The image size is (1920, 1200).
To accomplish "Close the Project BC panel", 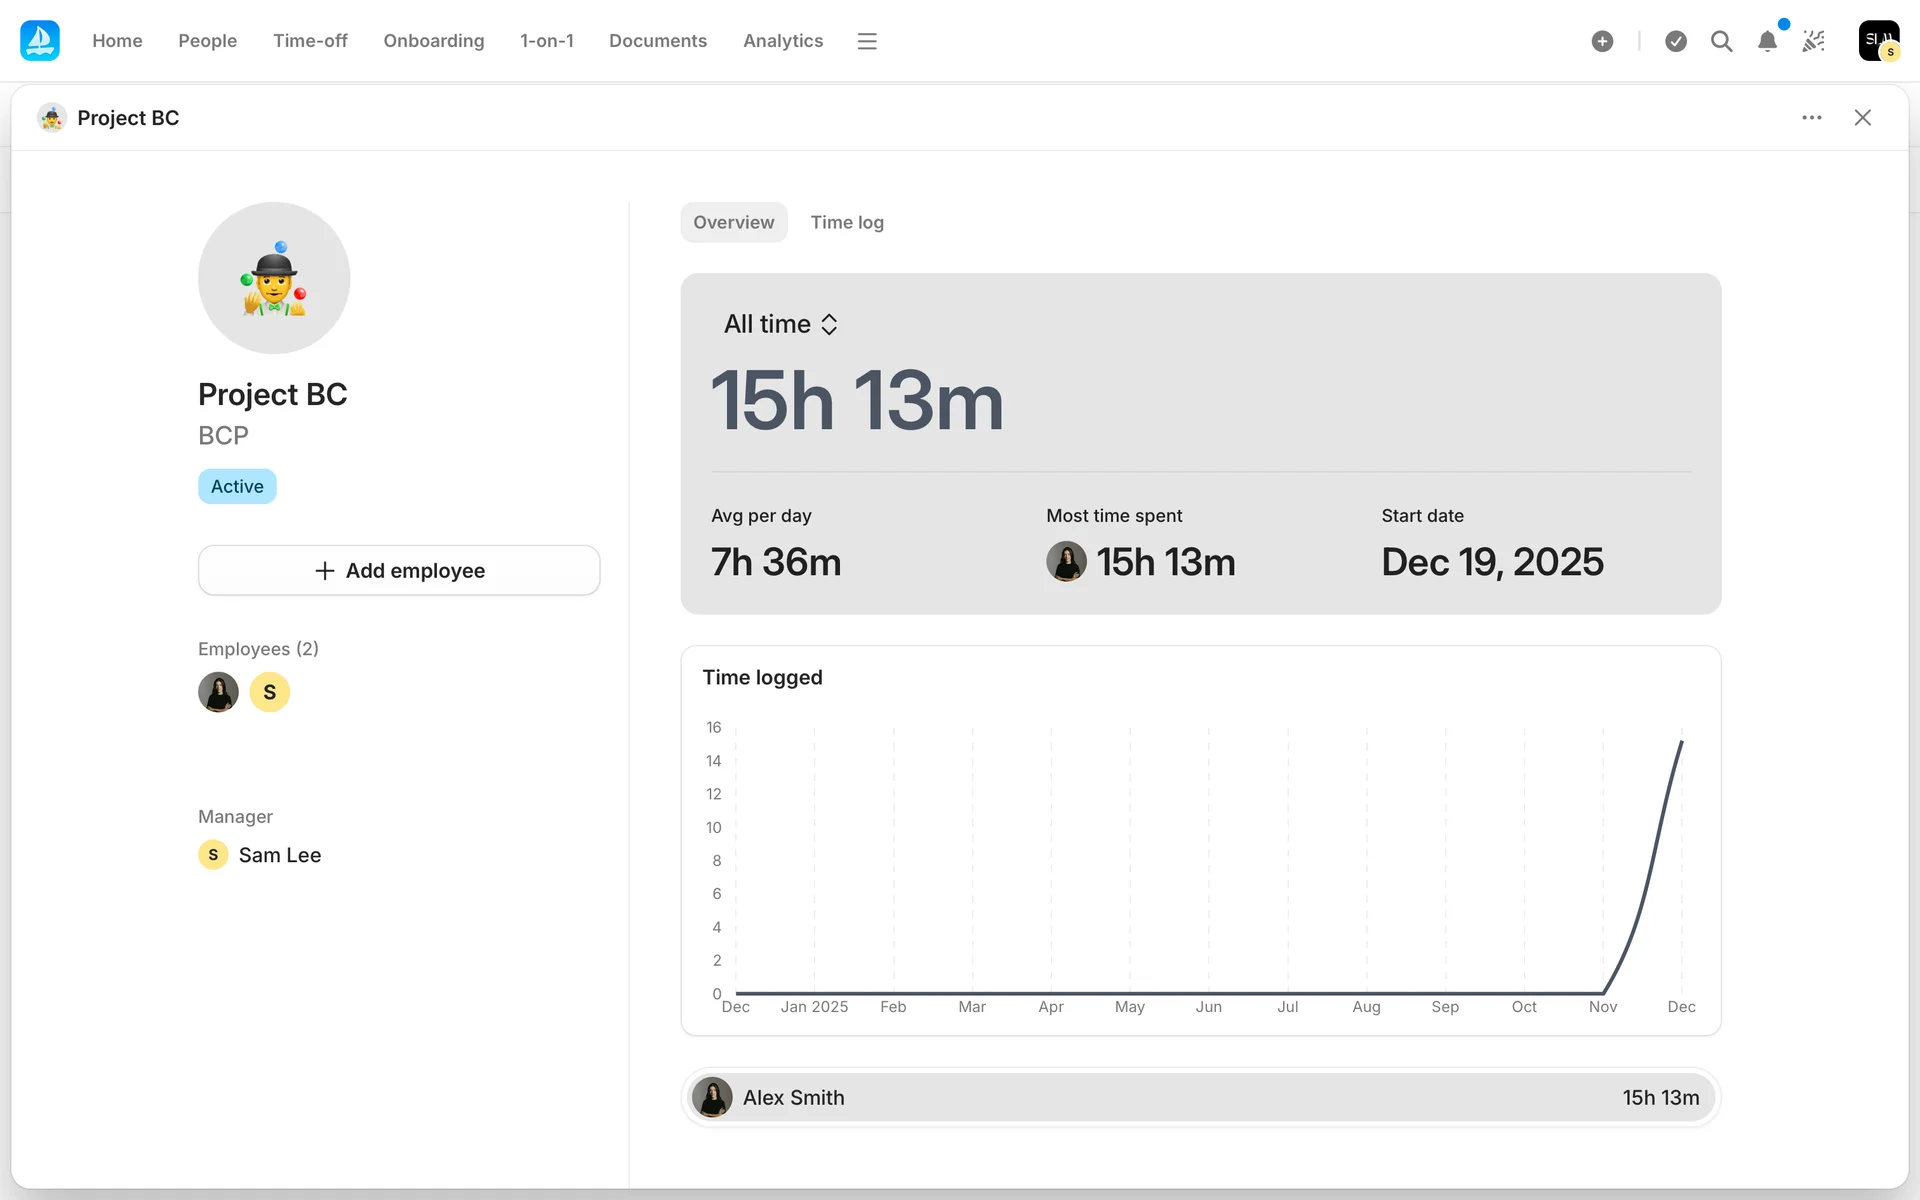I will point(1862,118).
